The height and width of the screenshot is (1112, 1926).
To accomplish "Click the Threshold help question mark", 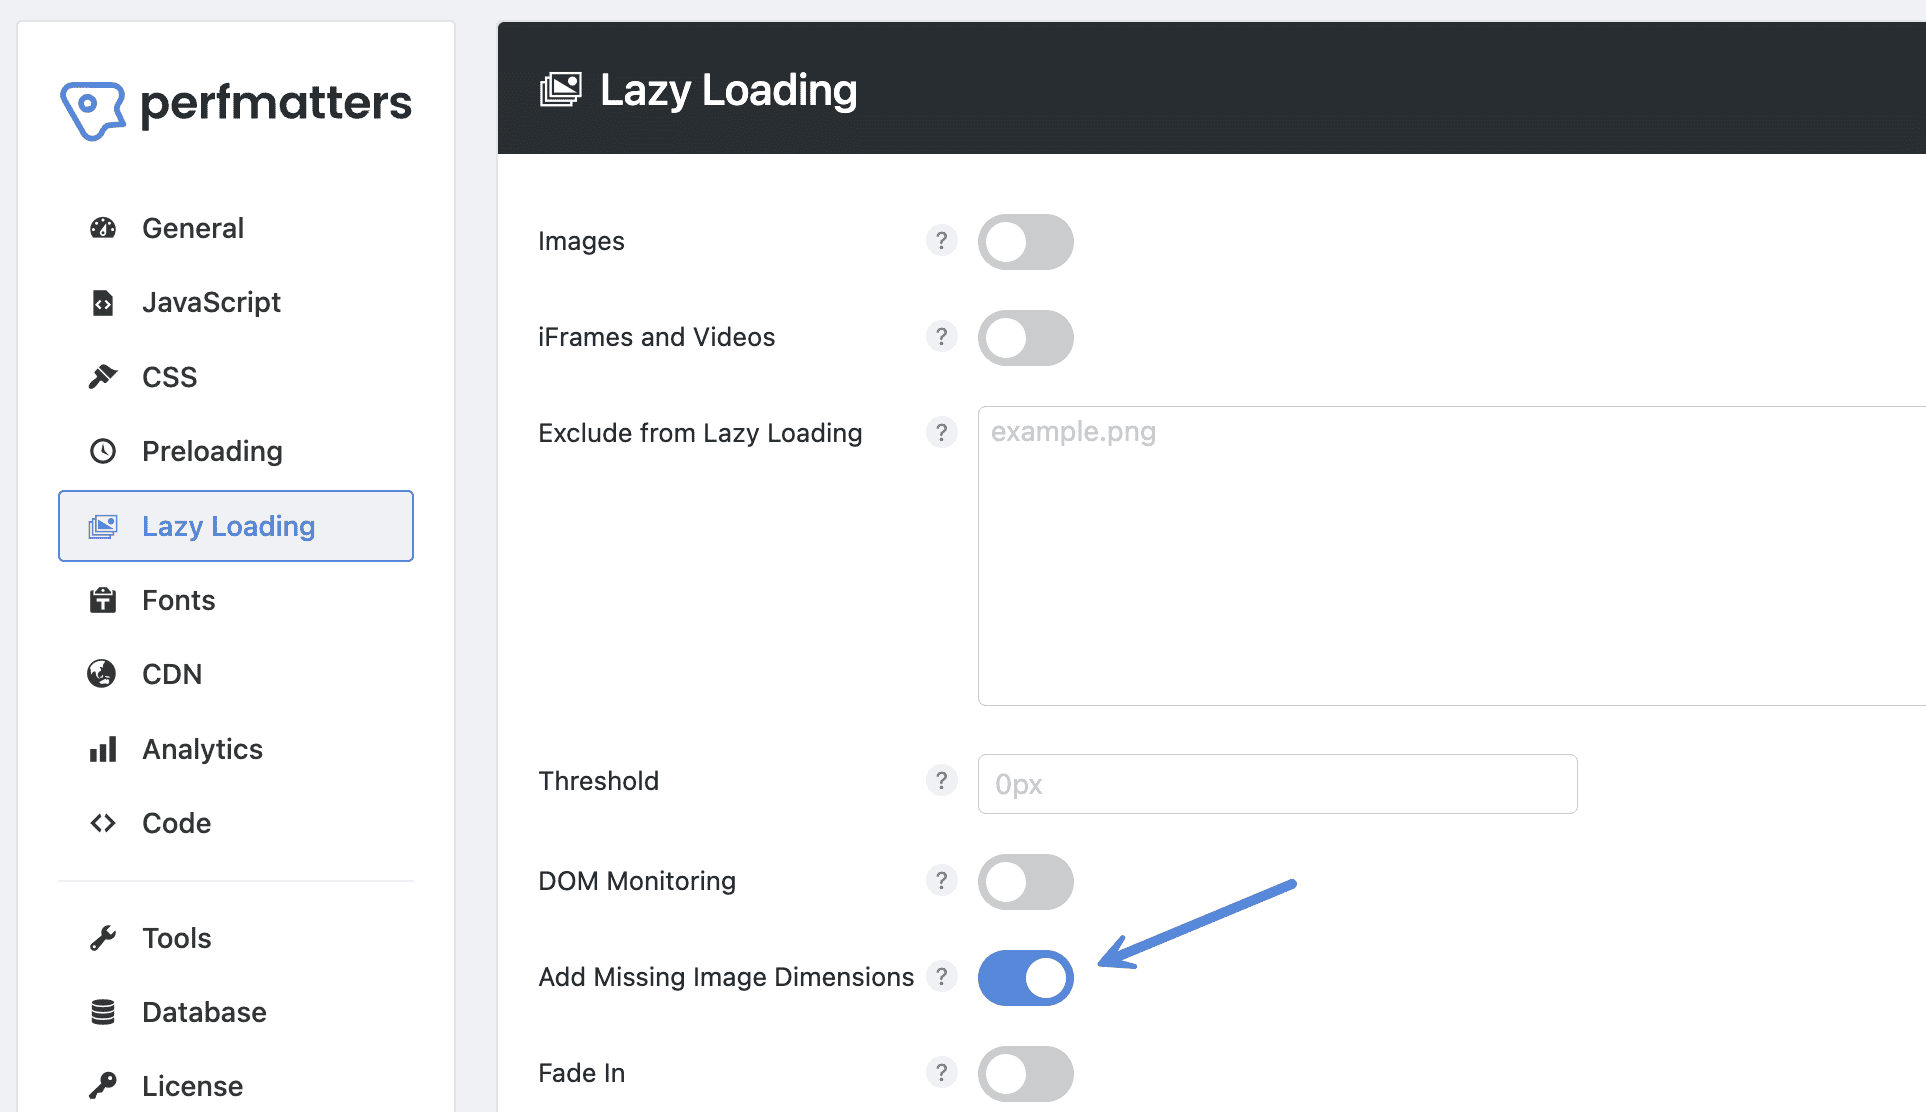I will pos(941,780).
